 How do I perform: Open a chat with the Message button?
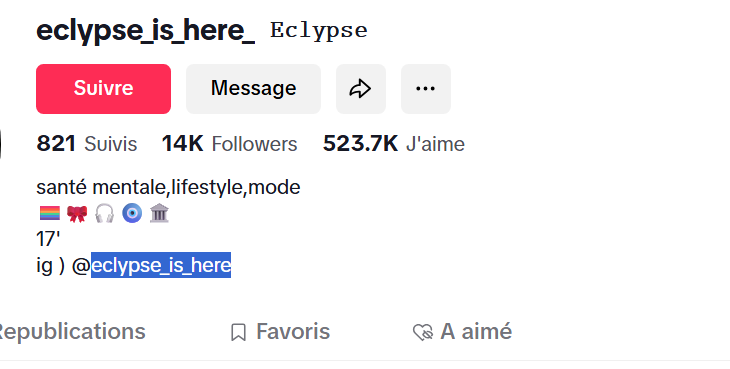coord(253,89)
